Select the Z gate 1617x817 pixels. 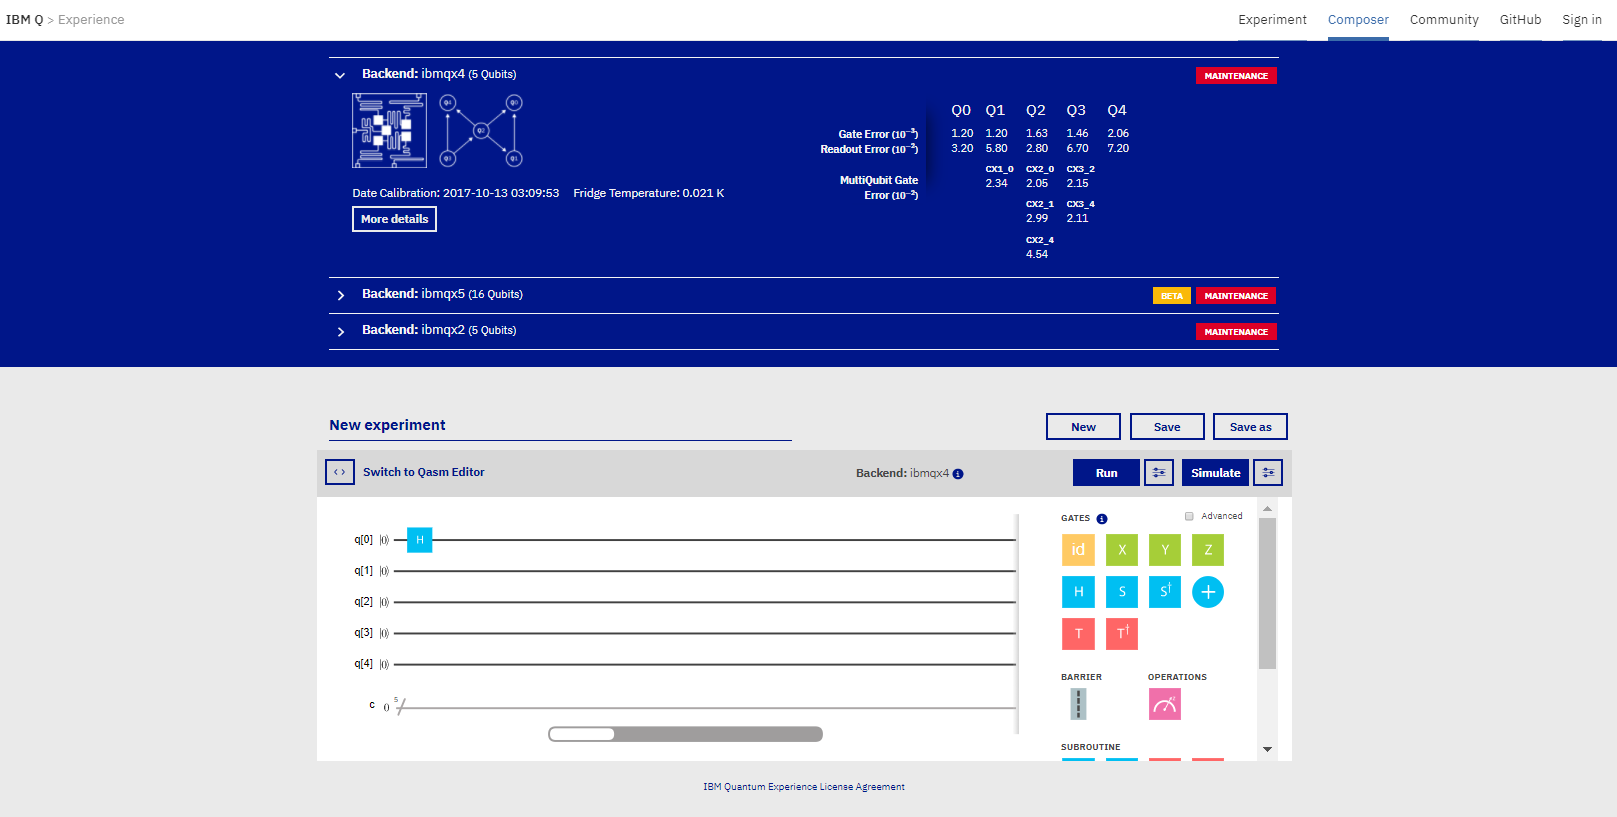[1208, 550]
